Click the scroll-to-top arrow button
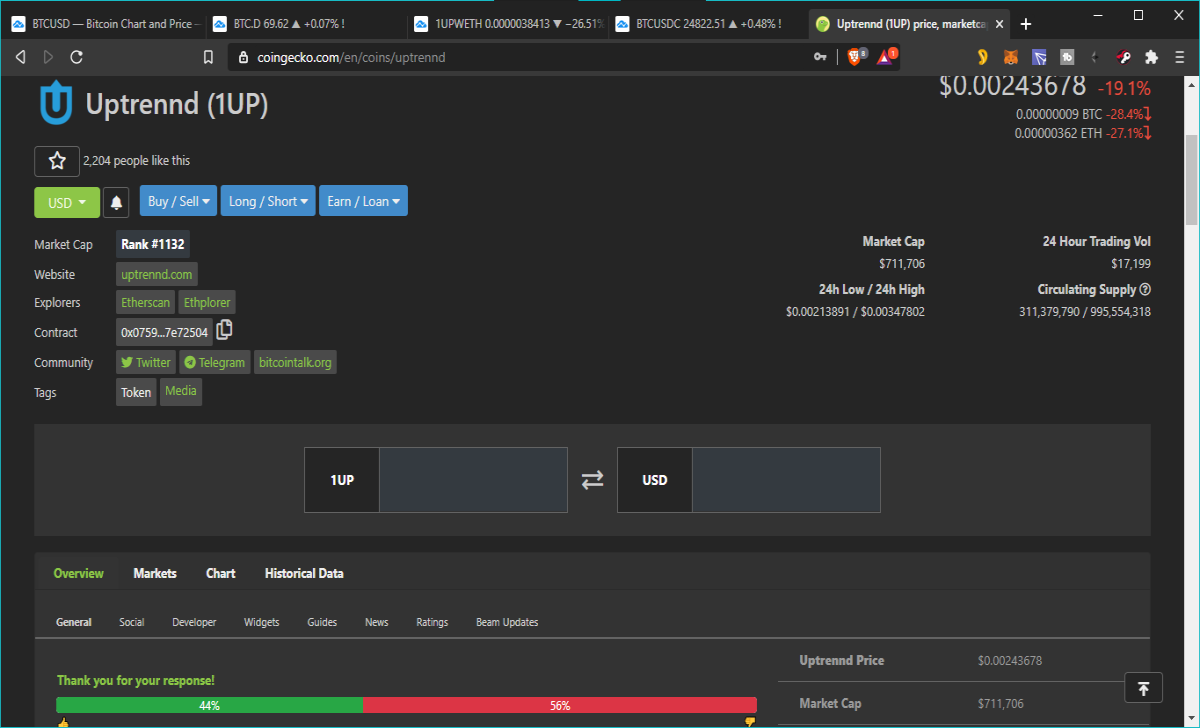Screen dimensions: 1200x728 1144,687
